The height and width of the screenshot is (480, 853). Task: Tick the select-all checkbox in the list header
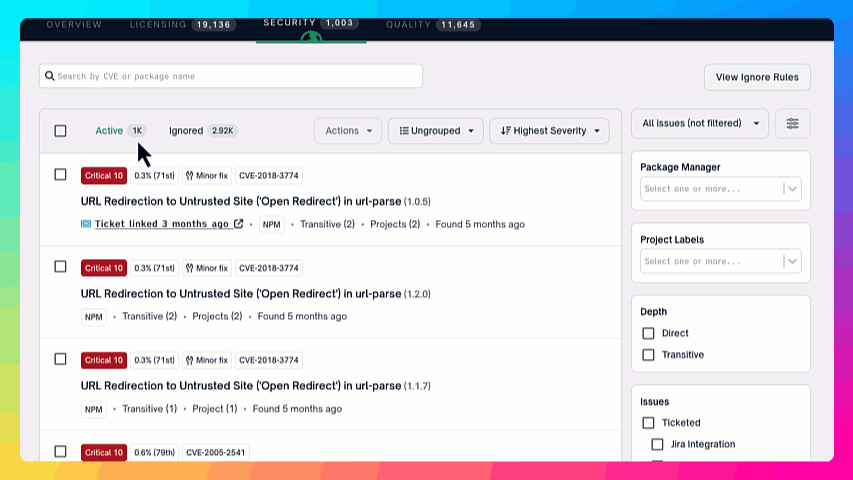pos(60,131)
